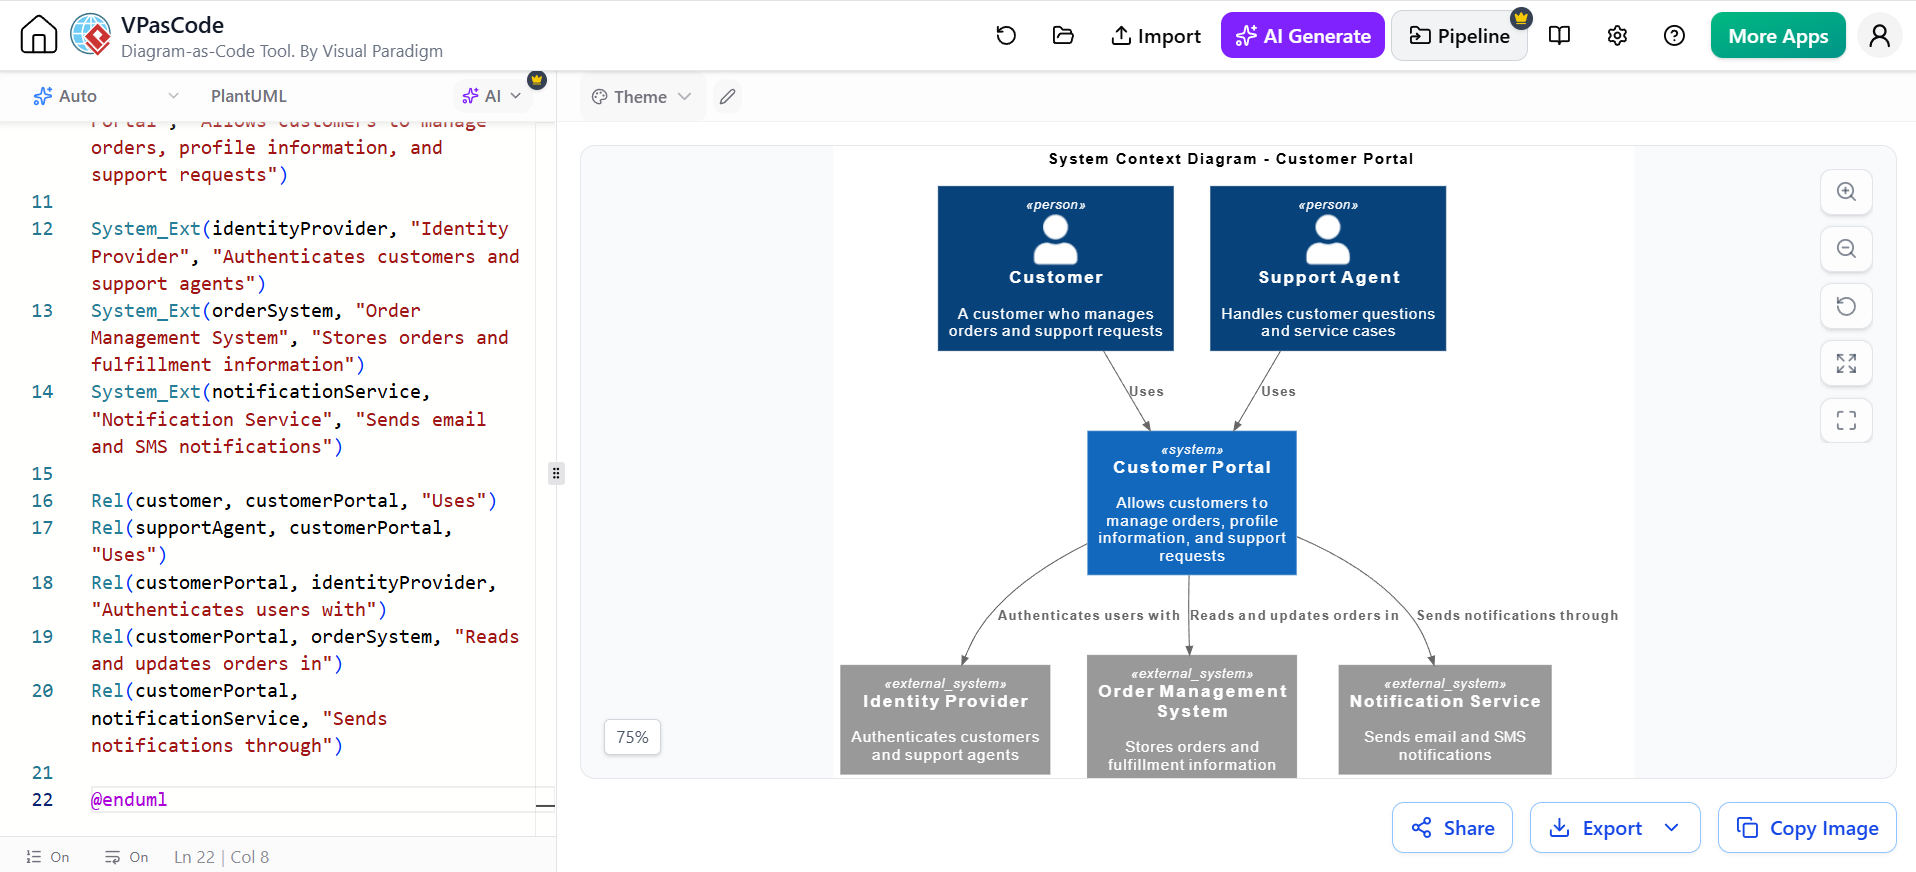The width and height of the screenshot is (1916, 872).
Task: Click the 'Sends notifications through' label
Action: (1517, 616)
